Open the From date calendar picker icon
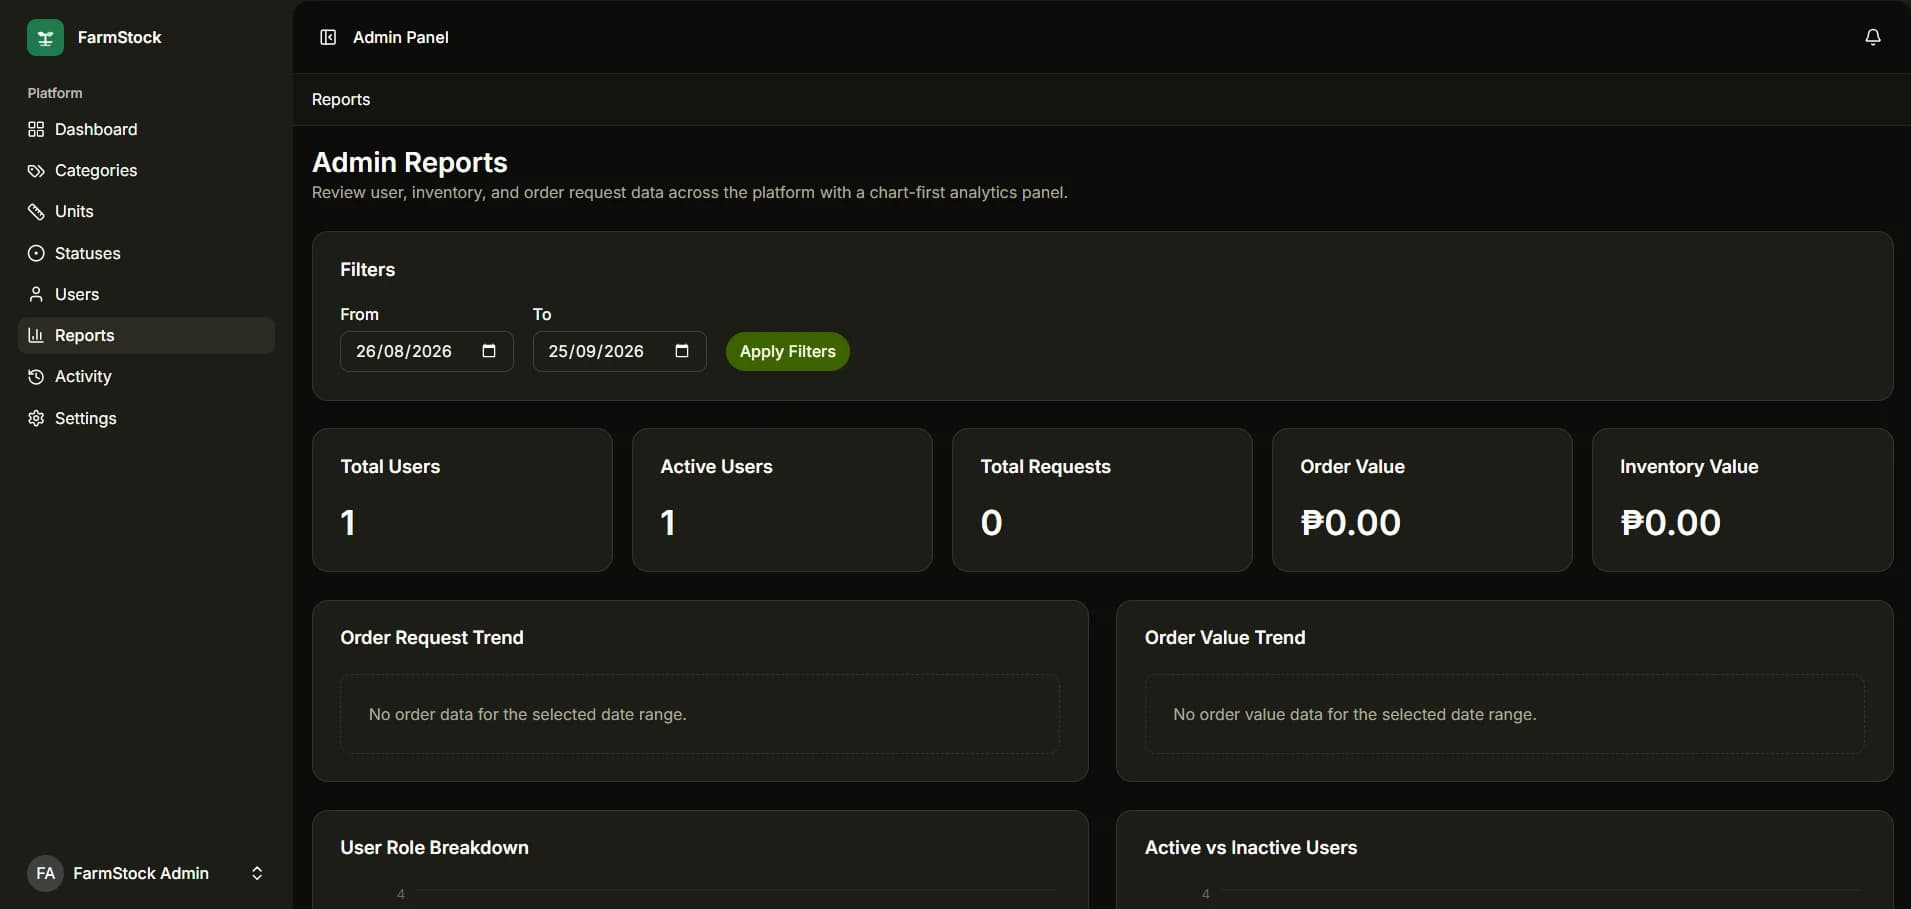 click(489, 351)
